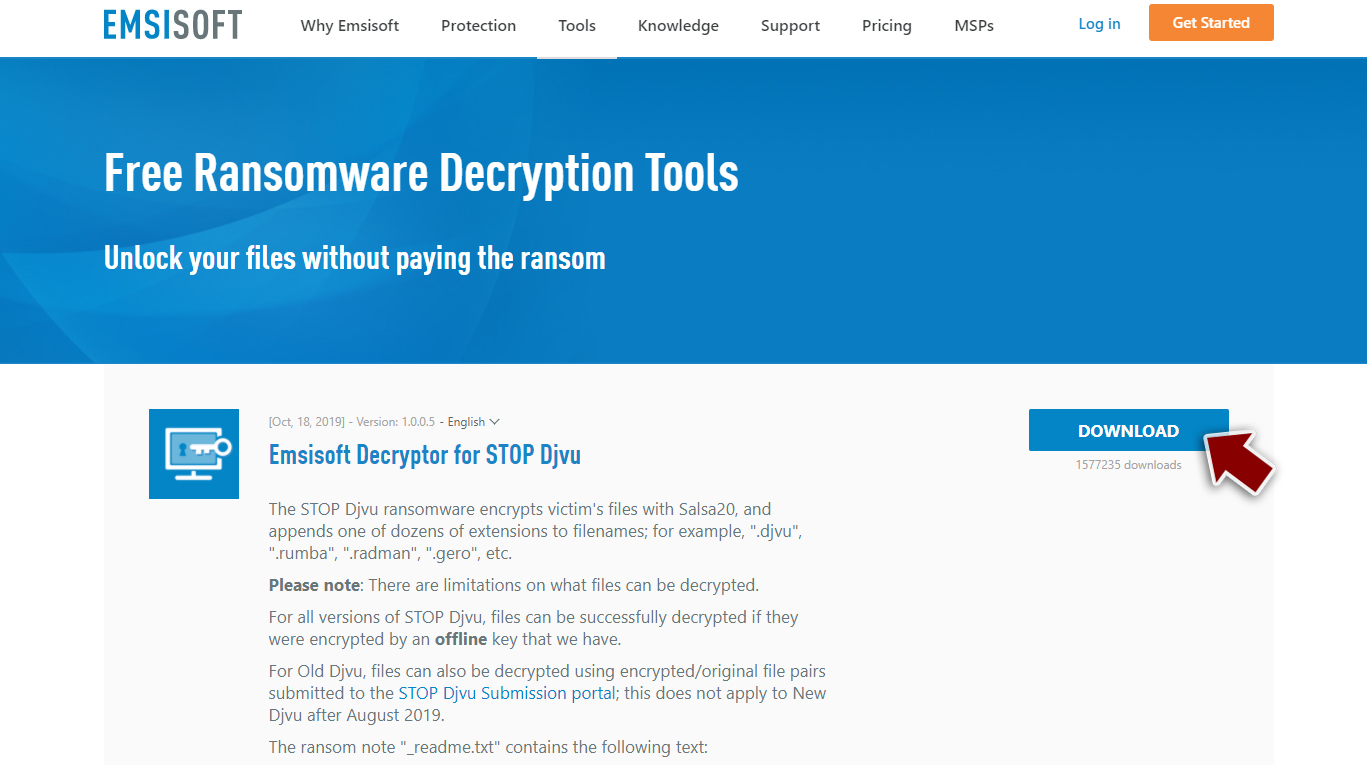Click the STOP Djvu decryptor key icon
This screenshot has width=1367, height=765.
pos(194,454)
